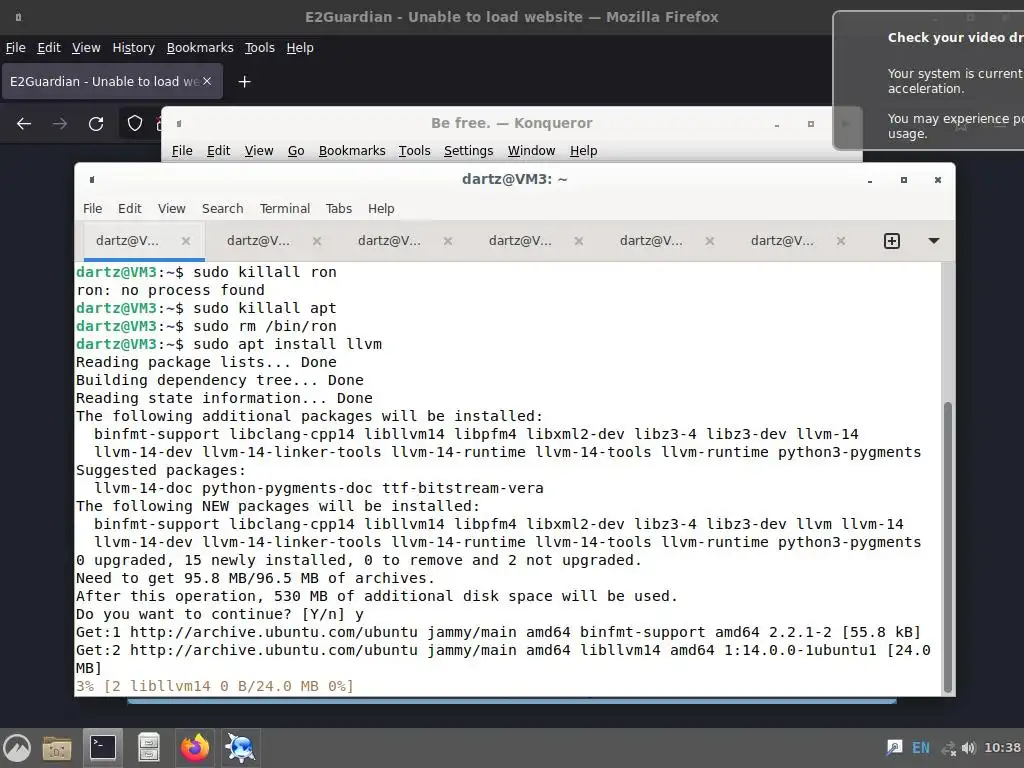Viewport: 1024px width, 768px height.
Task: Close the E2Guardian Firefox tab
Action: click(207, 81)
